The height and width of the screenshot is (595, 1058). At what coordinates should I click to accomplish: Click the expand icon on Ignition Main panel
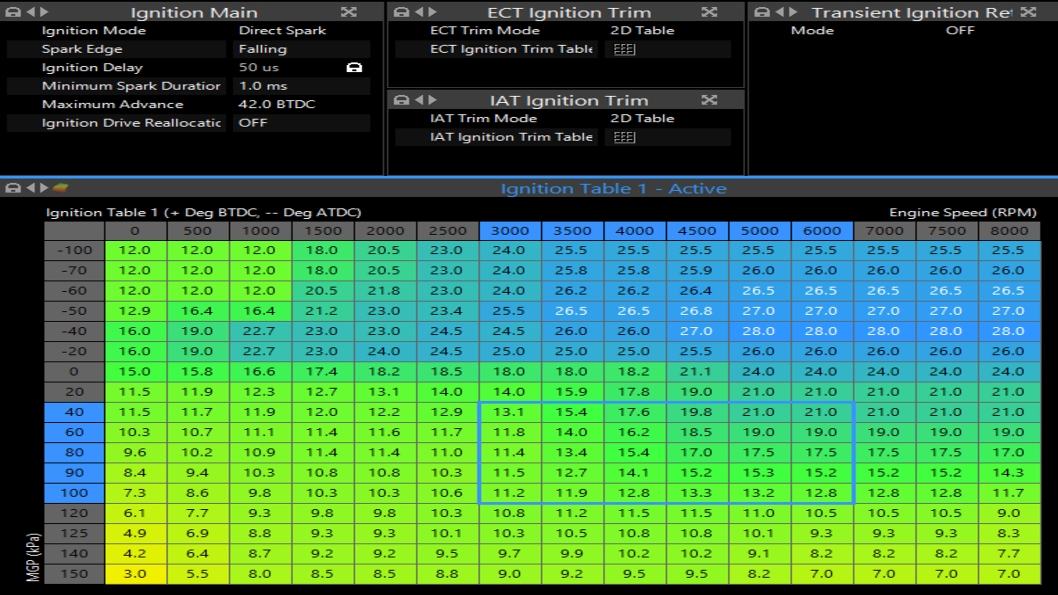[x=348, y=12]
